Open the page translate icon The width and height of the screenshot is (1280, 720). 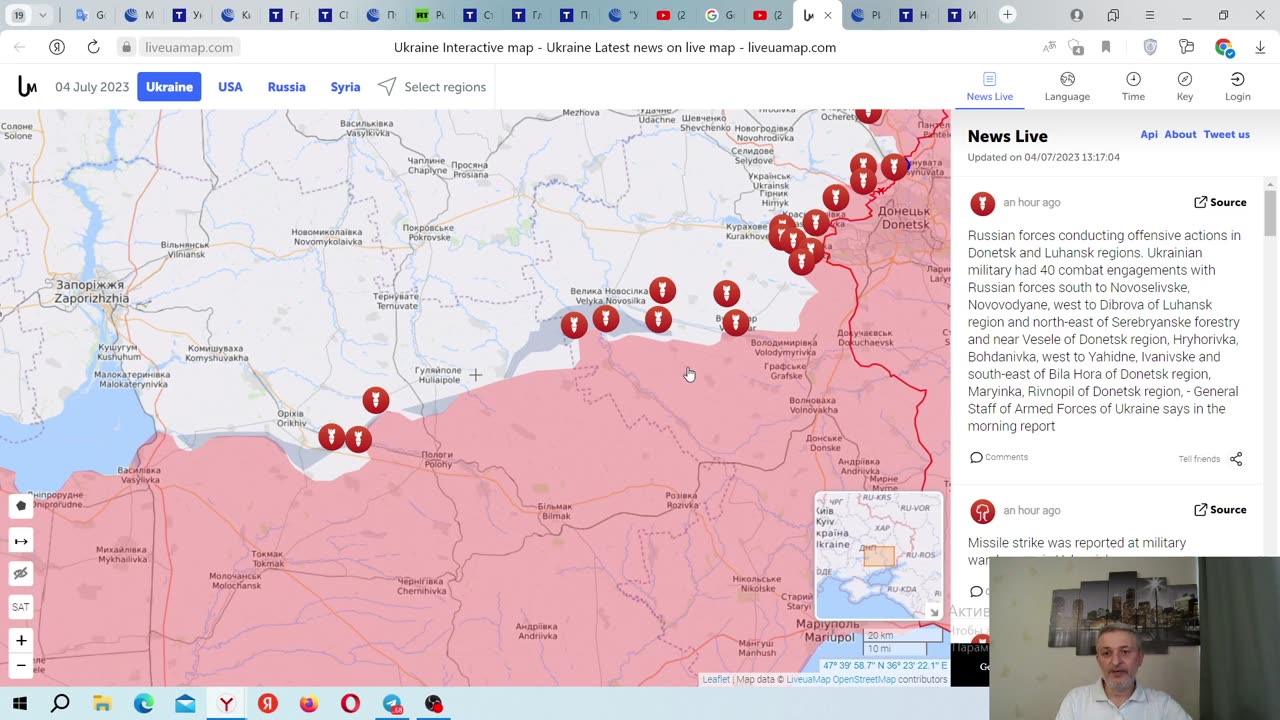click(x=1049, y=47)
